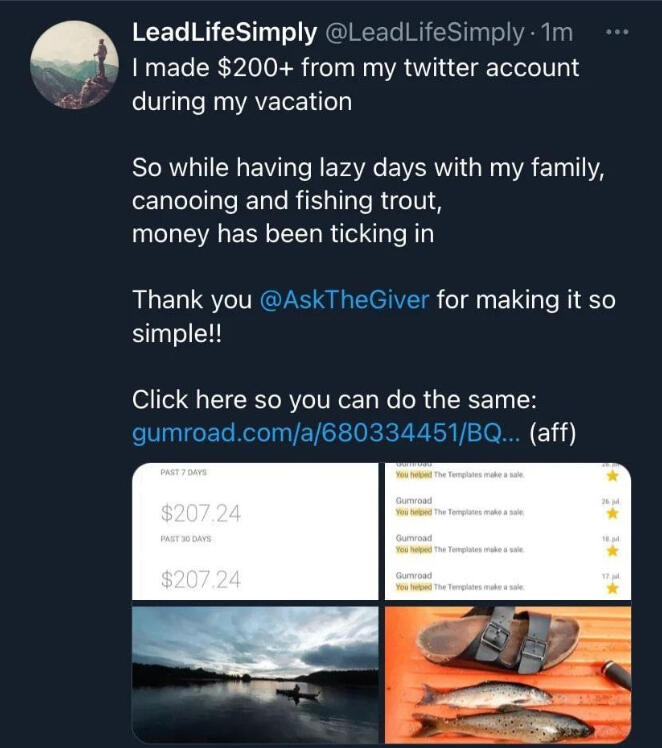Open the @AskTheGiver mention
662x748 pixels.
tap(344, 300)
